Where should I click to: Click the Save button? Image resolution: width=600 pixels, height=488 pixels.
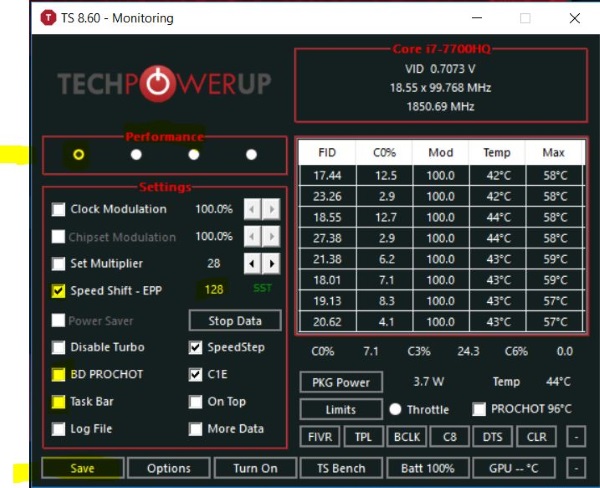point(82,468)
